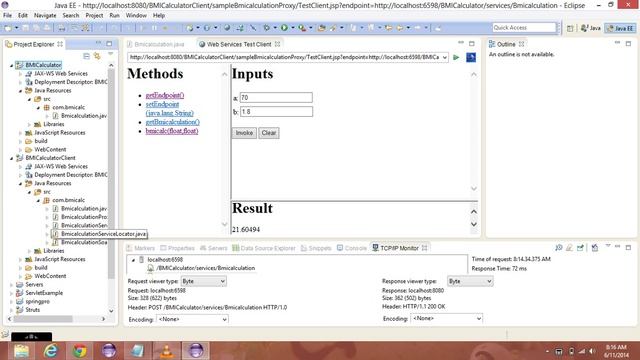Click first icon in TCP/IP Monitor toolbar
This screenshot has height=360, width=640.
point(559,248)
